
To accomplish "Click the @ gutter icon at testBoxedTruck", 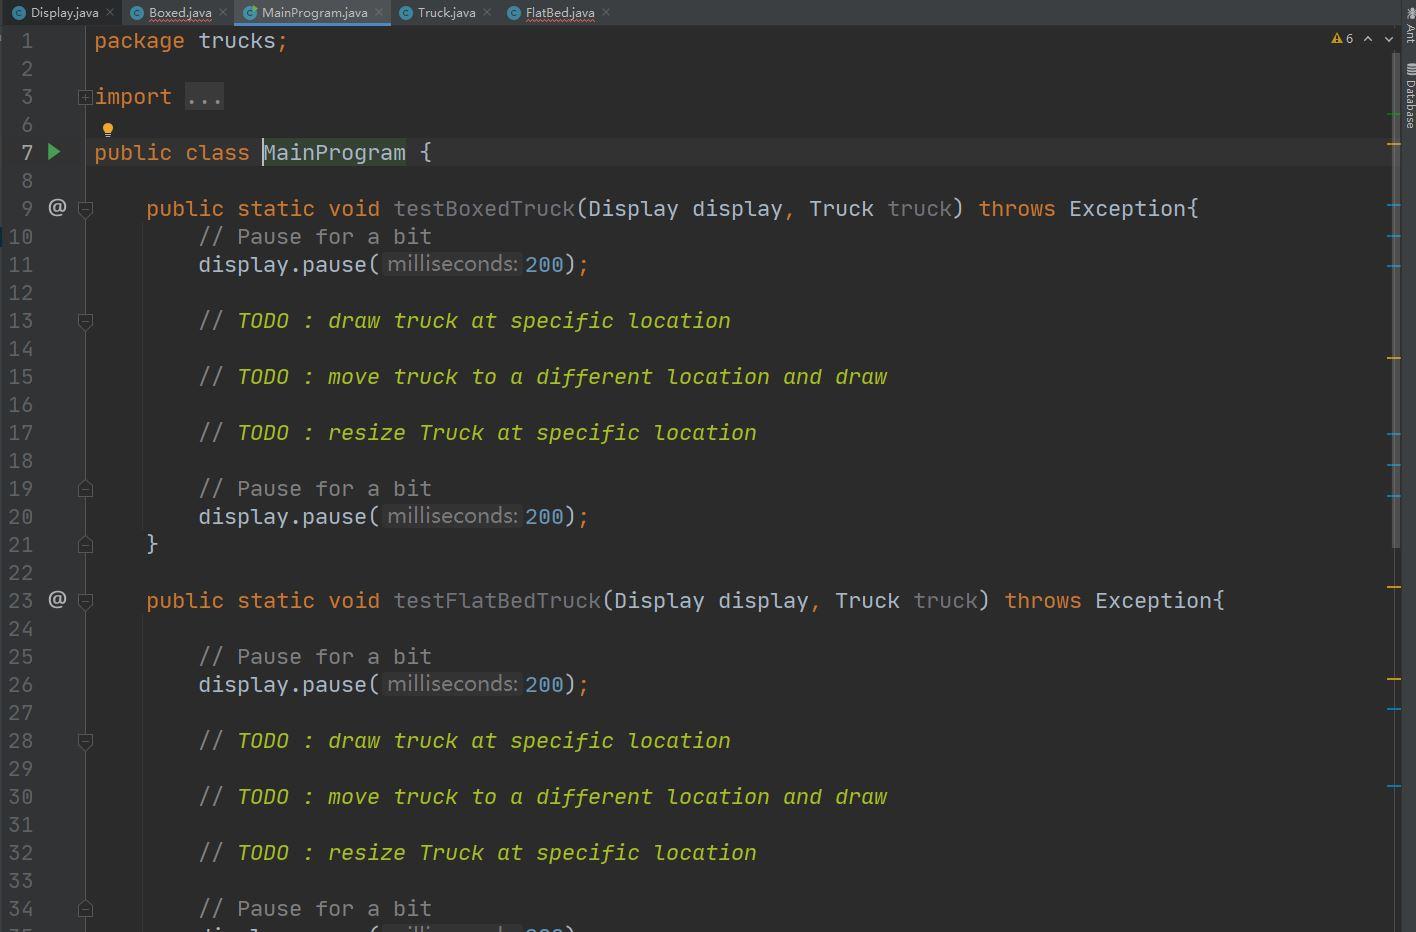I will (x=57, y=207).
